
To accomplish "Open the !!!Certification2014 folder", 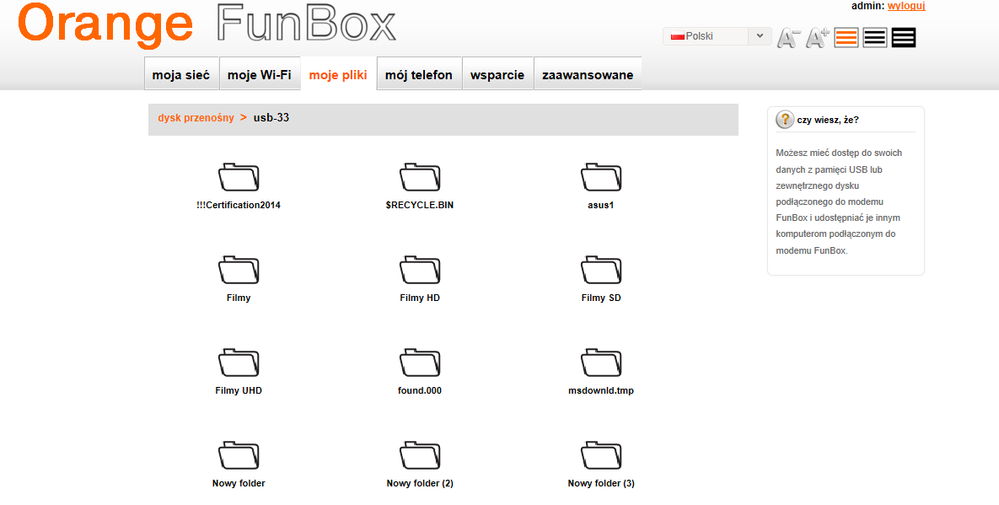I will click(x=238, y=178).
